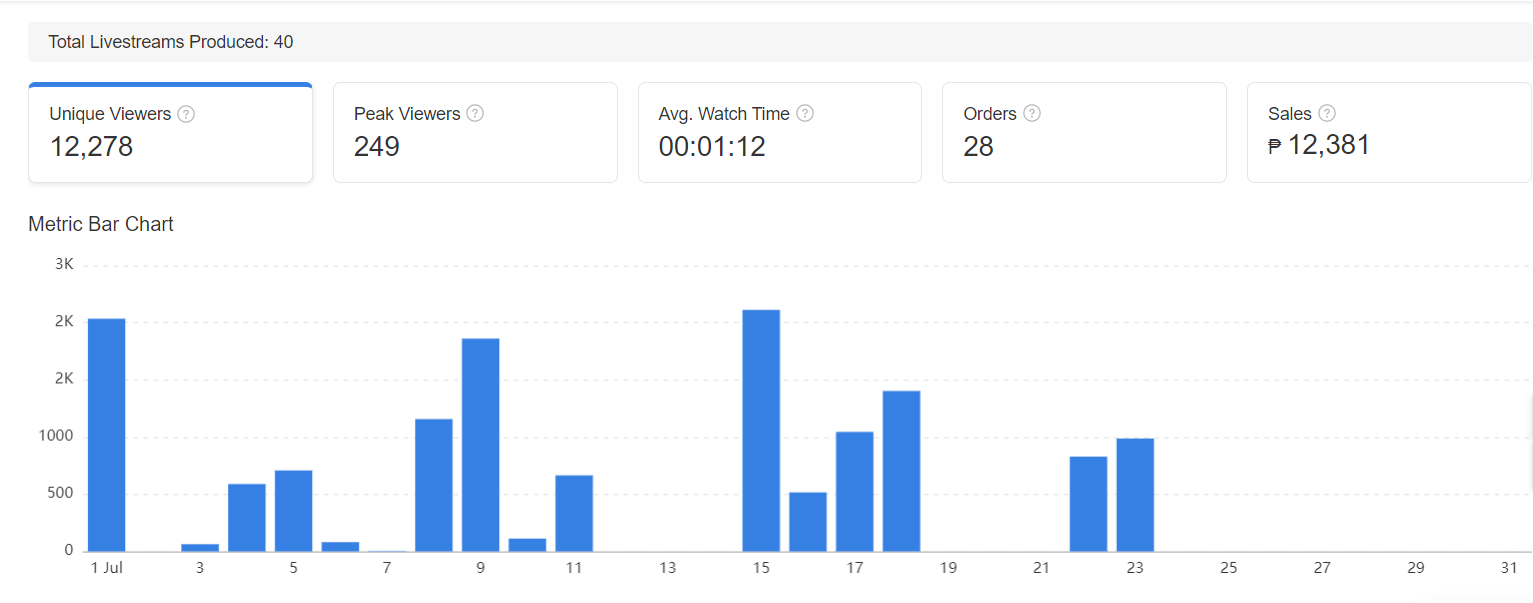Click the bar for day 11
This screenshot has height=603, width=1533.
(x=574, y=513)
